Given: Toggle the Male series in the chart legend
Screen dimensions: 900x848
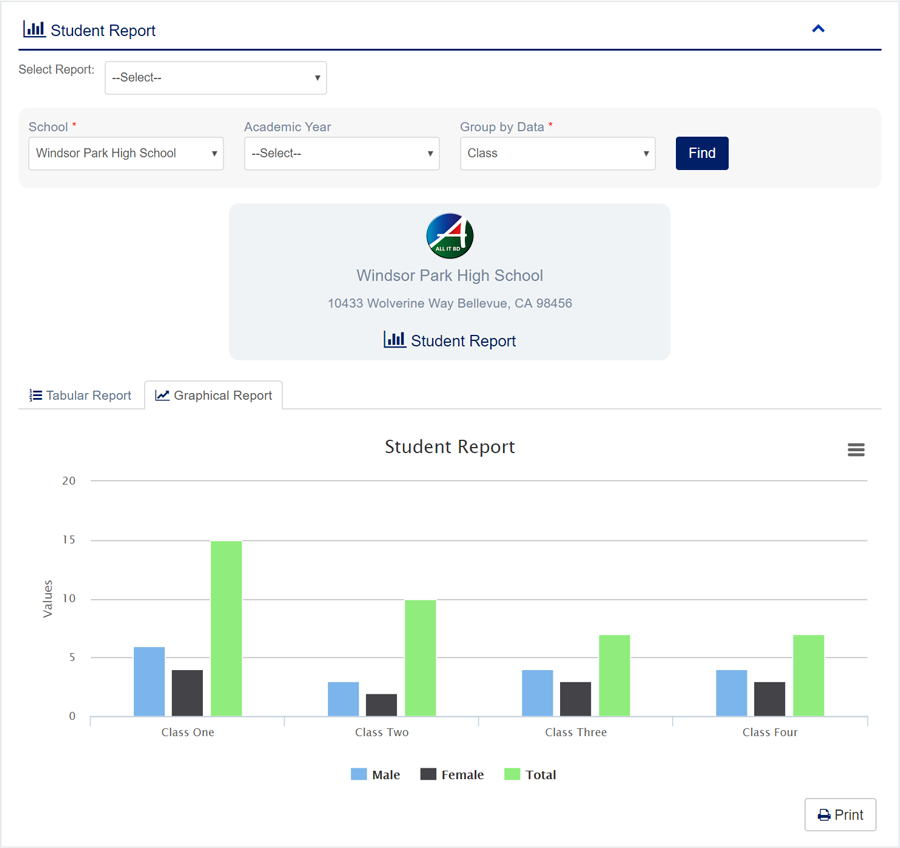Looking at the screenshot, I should 375,774.
